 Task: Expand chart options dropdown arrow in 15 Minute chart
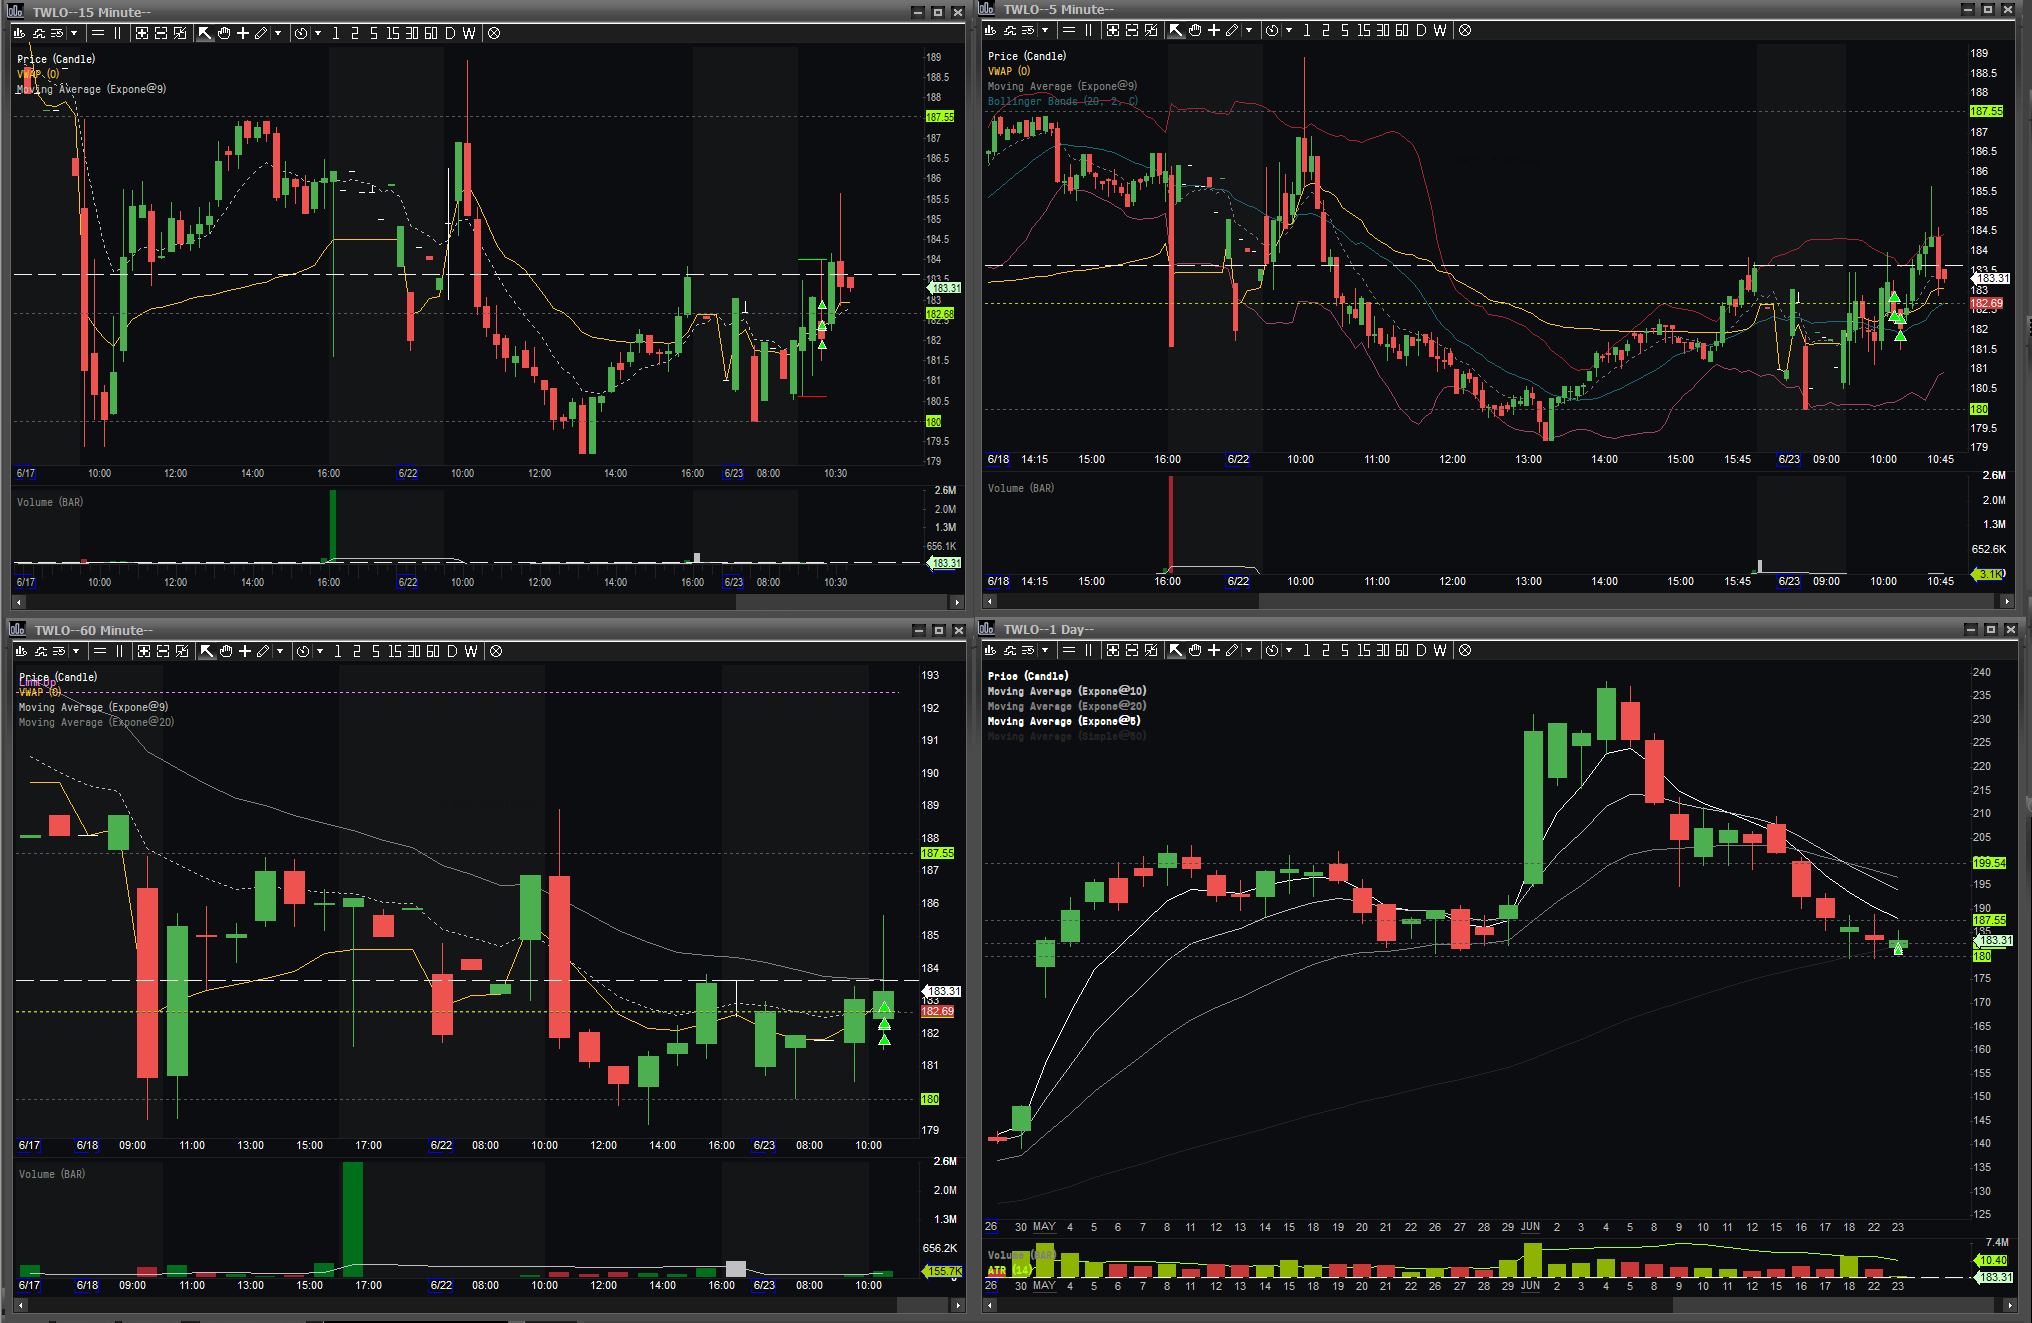click(74, 33)
